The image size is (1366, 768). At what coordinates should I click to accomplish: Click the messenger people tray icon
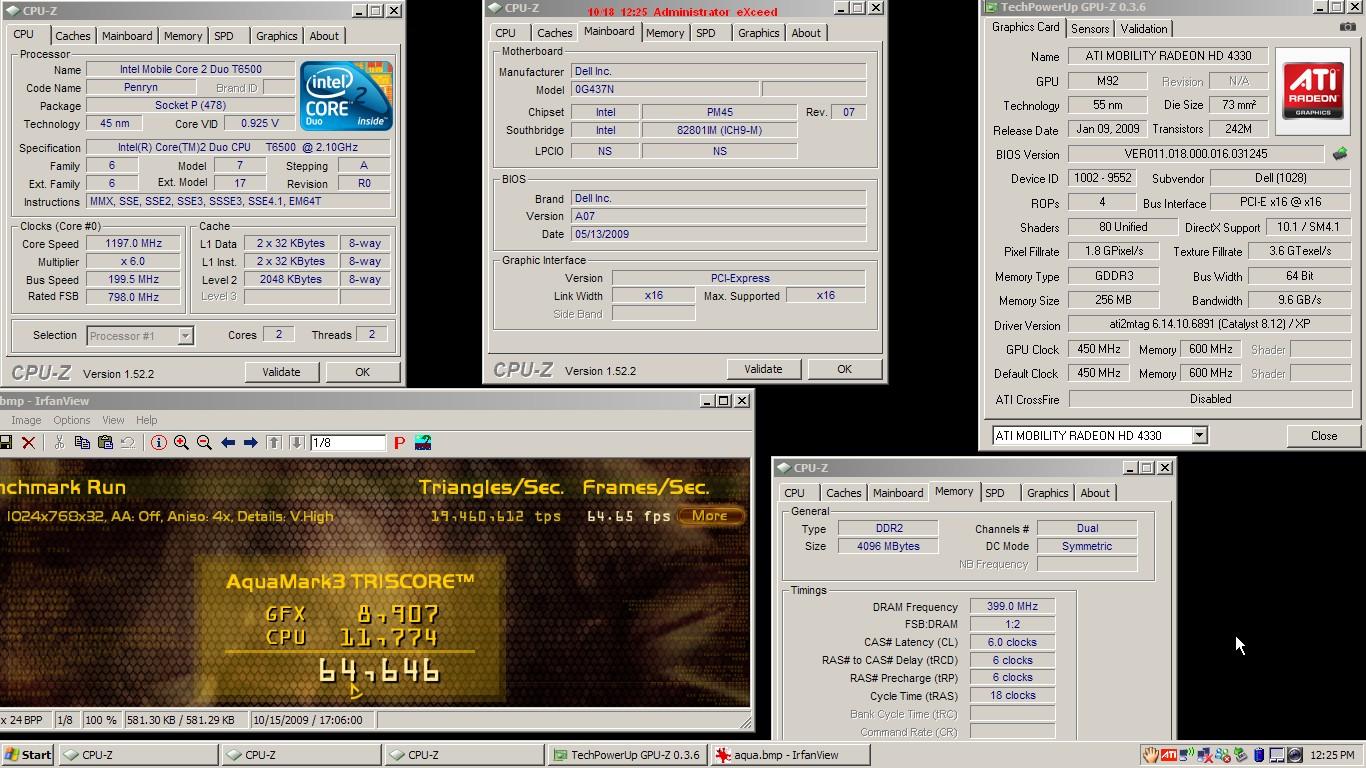pos(1222,755)
